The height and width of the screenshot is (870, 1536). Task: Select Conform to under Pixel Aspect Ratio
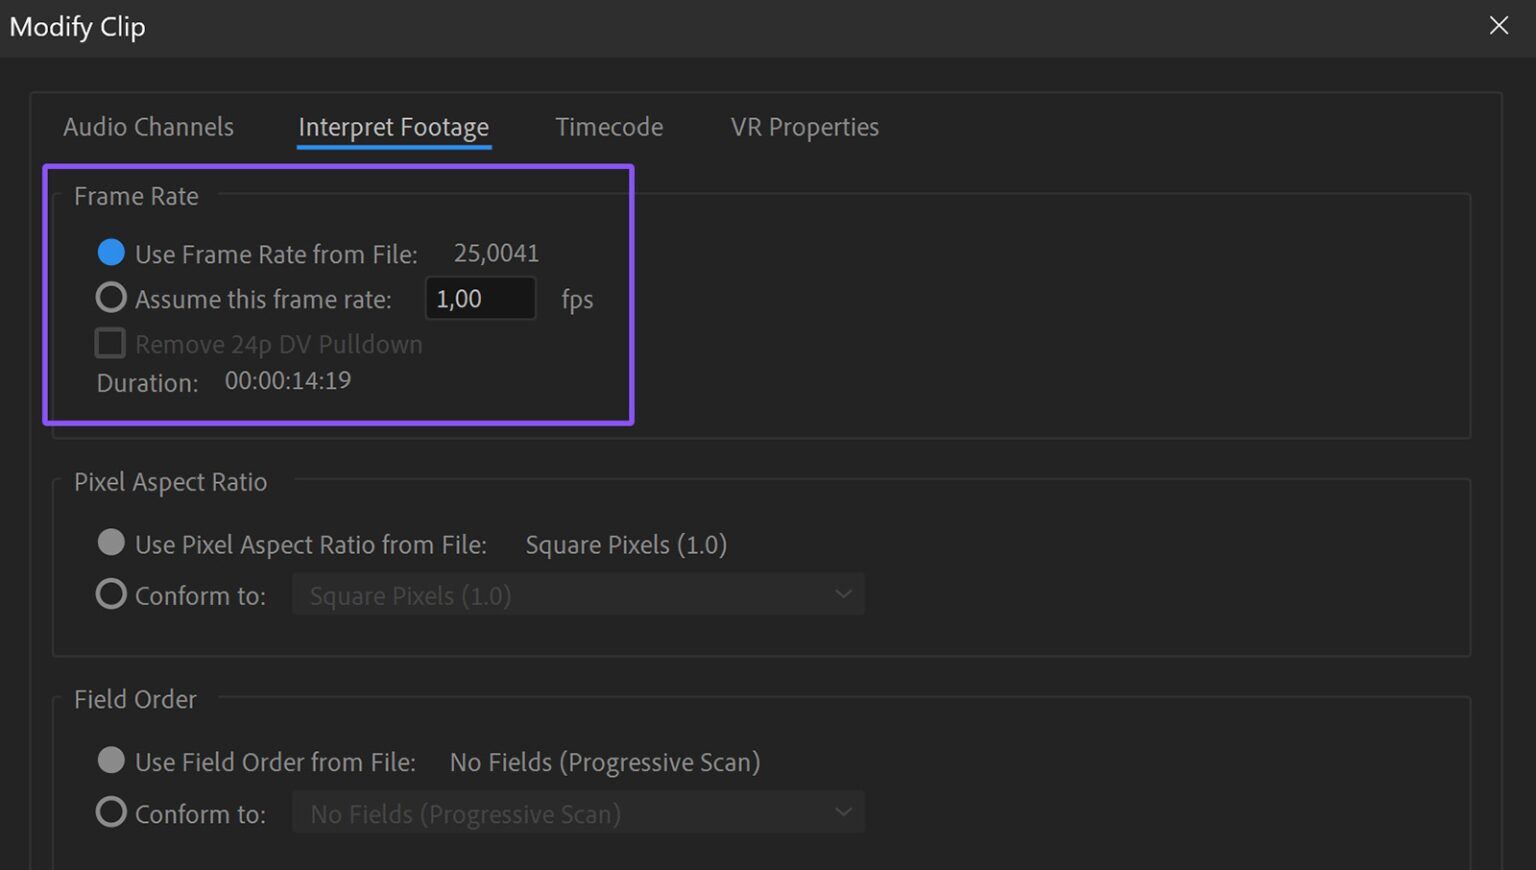(x=111, y=593)
